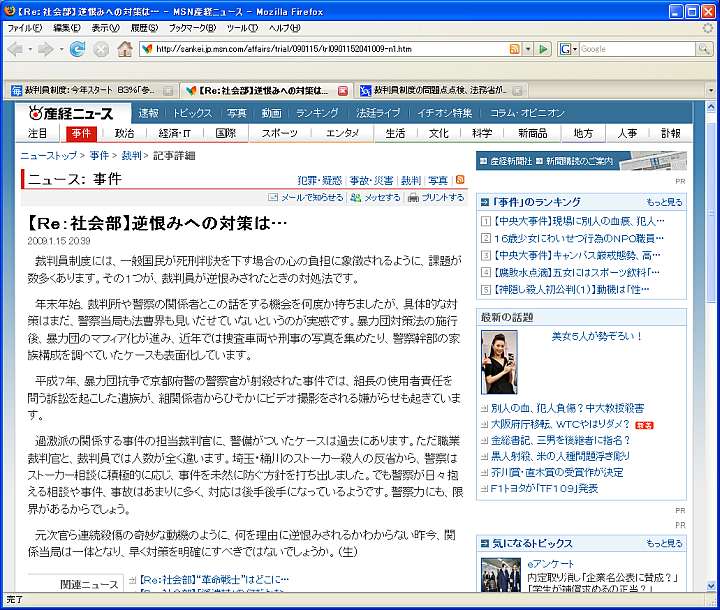
Task: Click orange RSS icon beside 写真 link
Action: coord(460,180)
